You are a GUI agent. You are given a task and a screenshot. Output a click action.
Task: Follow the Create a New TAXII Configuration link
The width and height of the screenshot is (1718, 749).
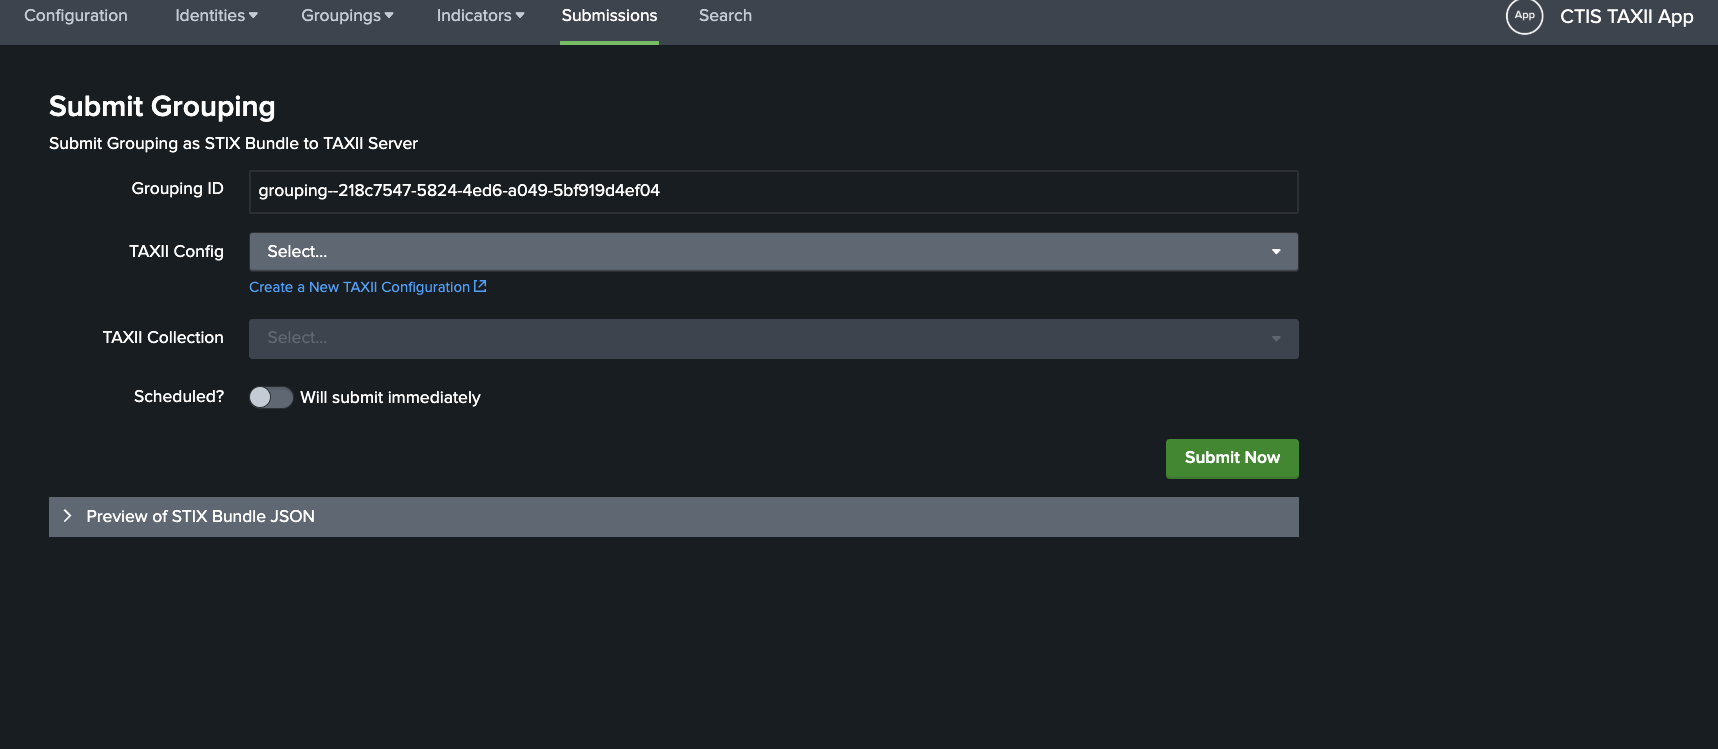(359, 287)
